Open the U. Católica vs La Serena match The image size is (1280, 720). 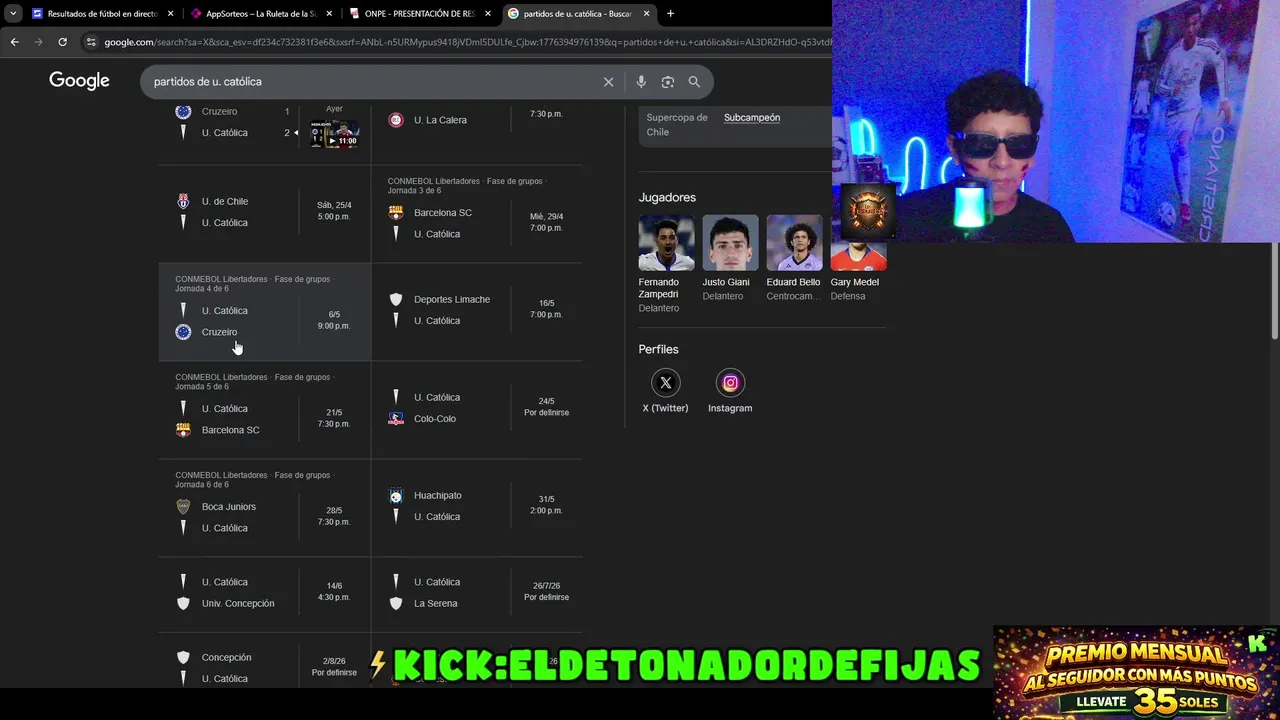click(477, 593)
